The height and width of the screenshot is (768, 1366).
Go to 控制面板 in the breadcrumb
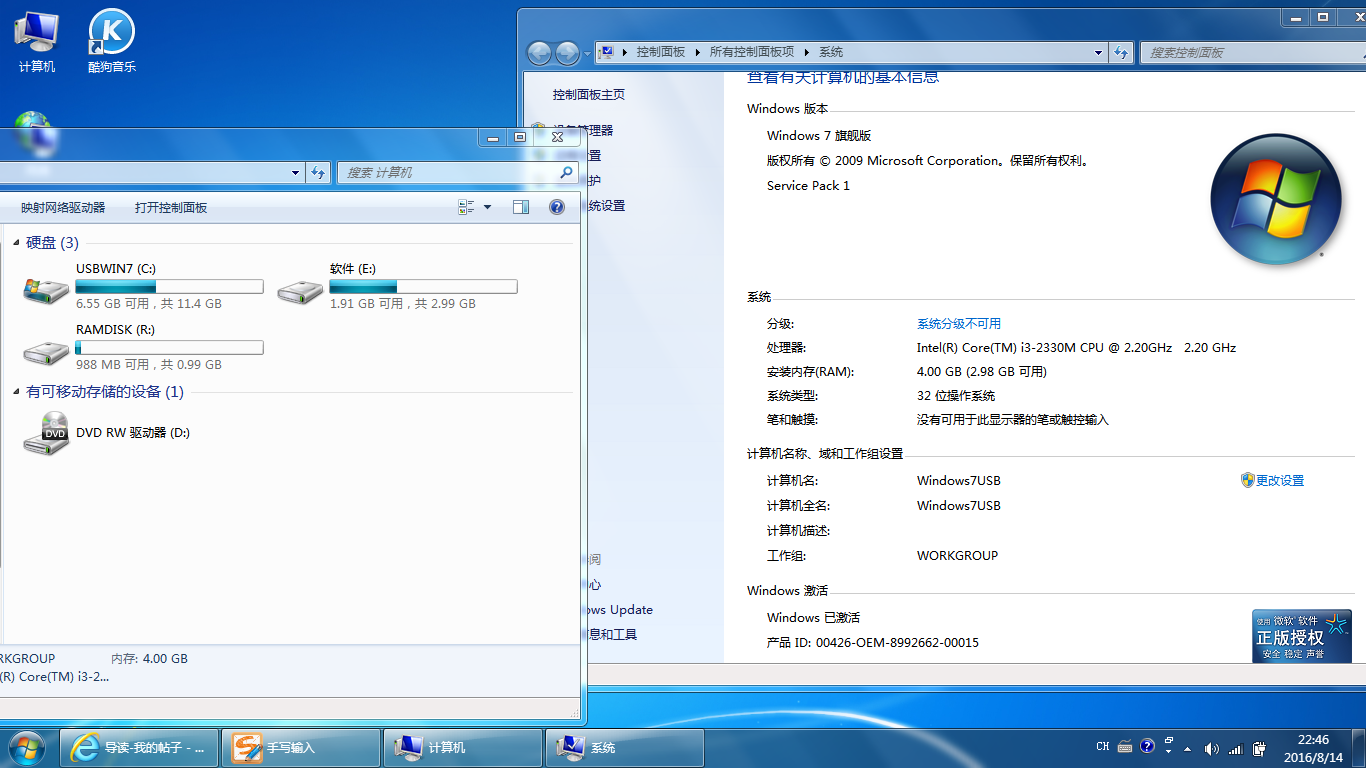click(x=661, y=52)
